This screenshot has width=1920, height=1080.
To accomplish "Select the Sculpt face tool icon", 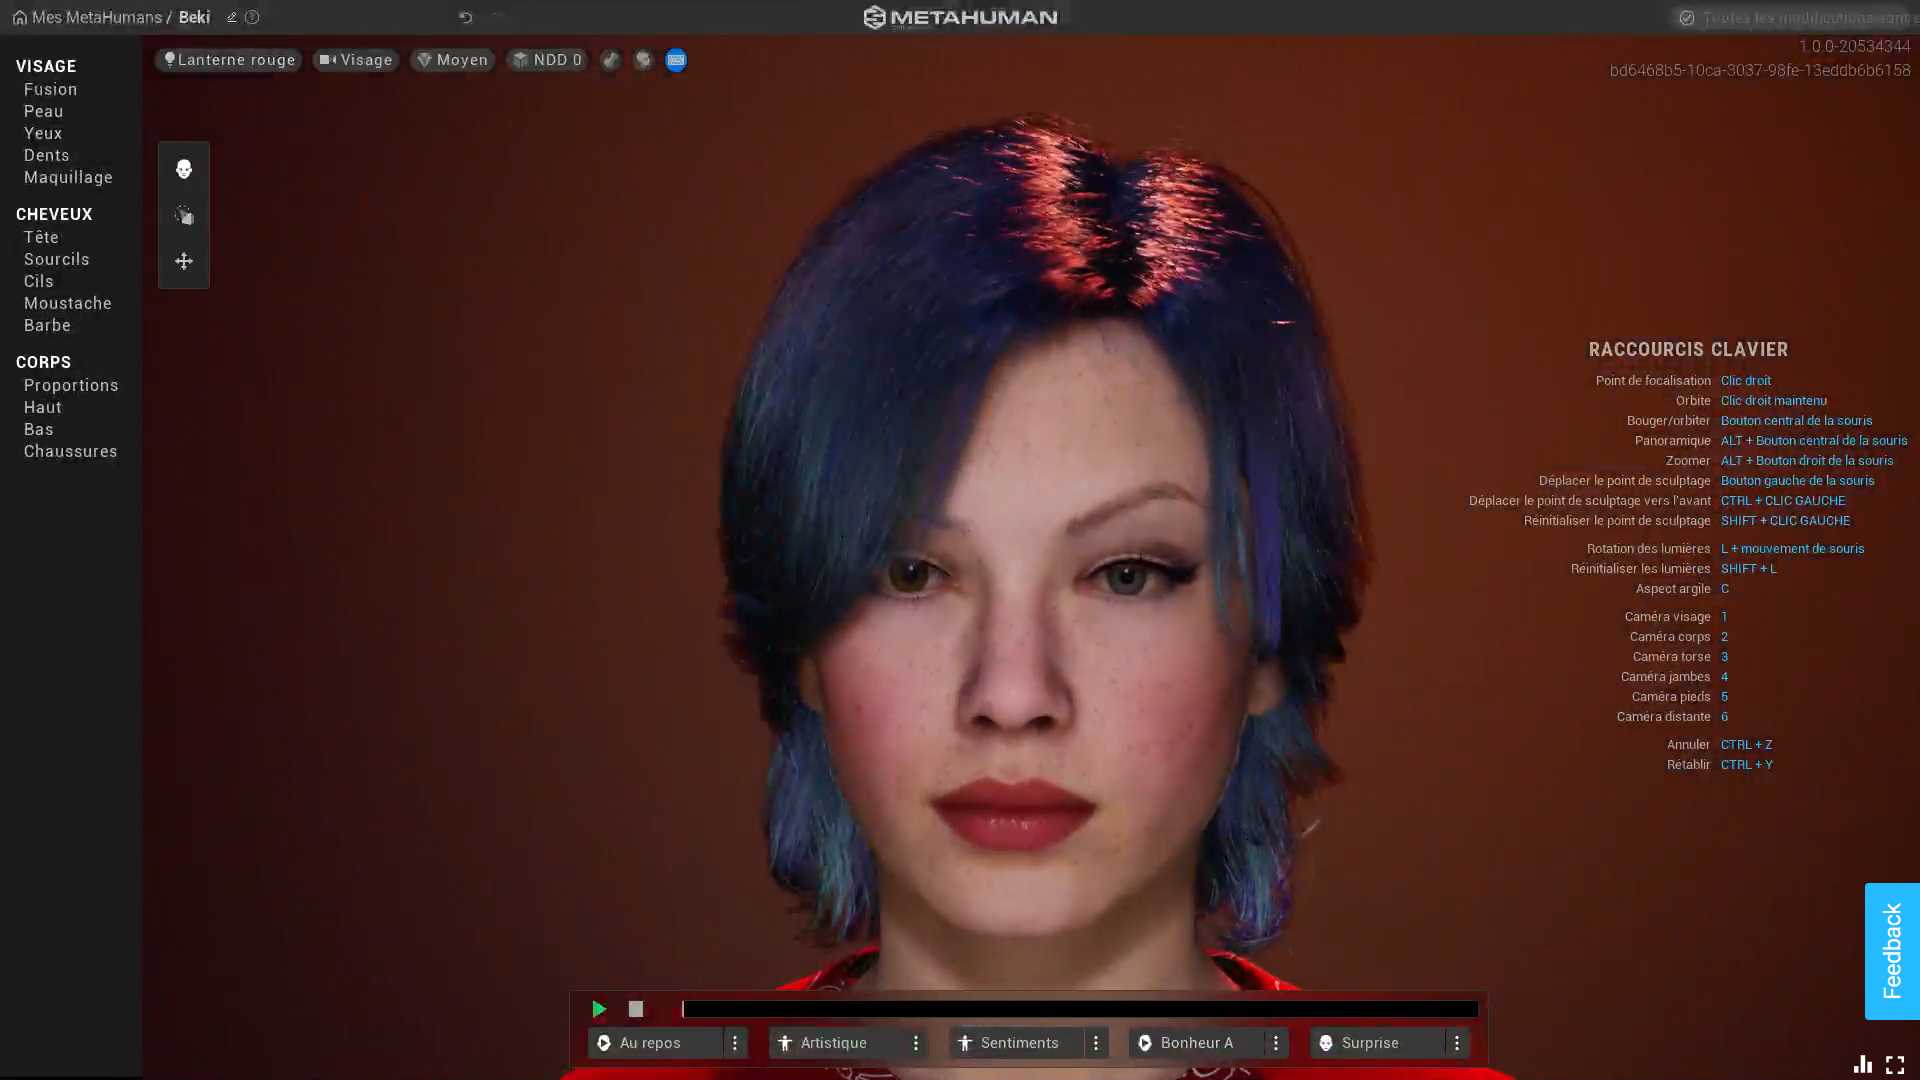I will (184, 169).
